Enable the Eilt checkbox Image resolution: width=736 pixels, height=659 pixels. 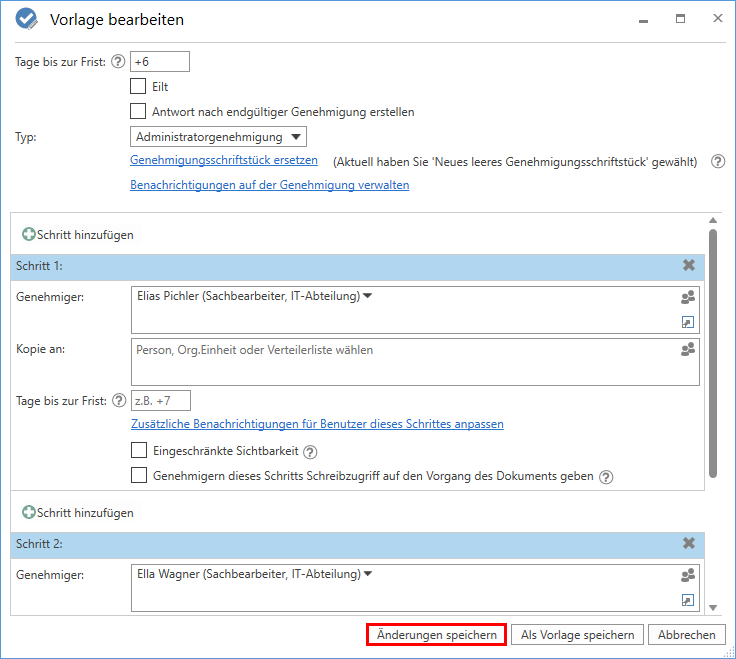[138, 87]
